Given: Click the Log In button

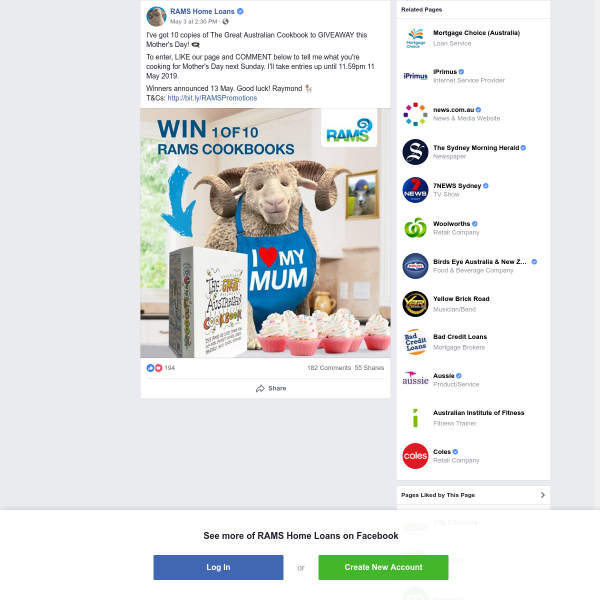Looking at the screenshot, I should (218, 567).
